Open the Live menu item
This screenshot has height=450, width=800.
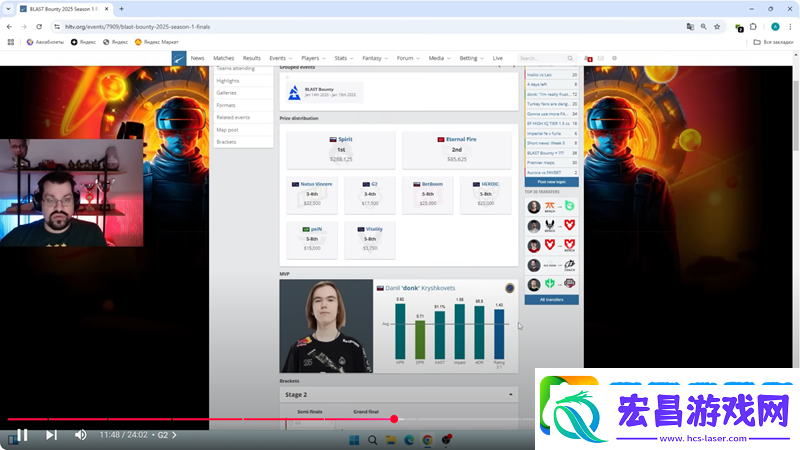click(x=497, y=58)
